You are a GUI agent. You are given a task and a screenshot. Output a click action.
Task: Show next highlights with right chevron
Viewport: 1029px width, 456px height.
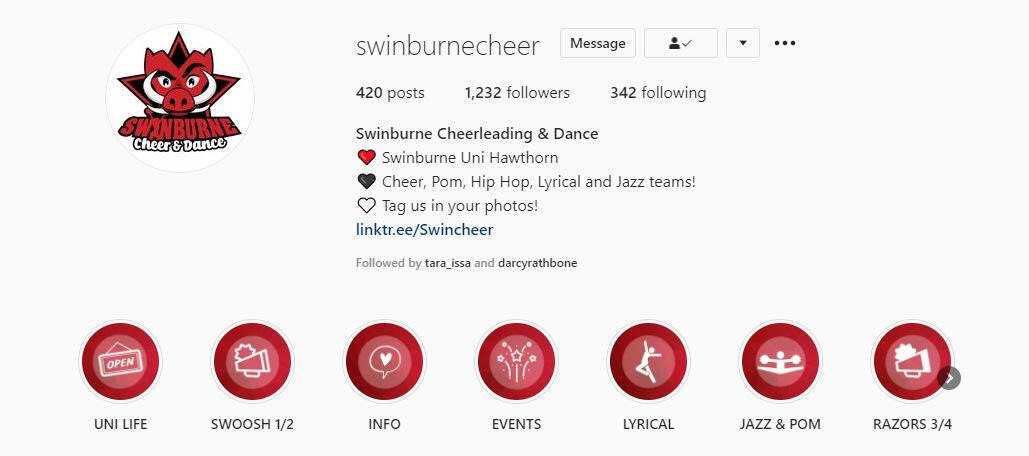tap(949, 378)
